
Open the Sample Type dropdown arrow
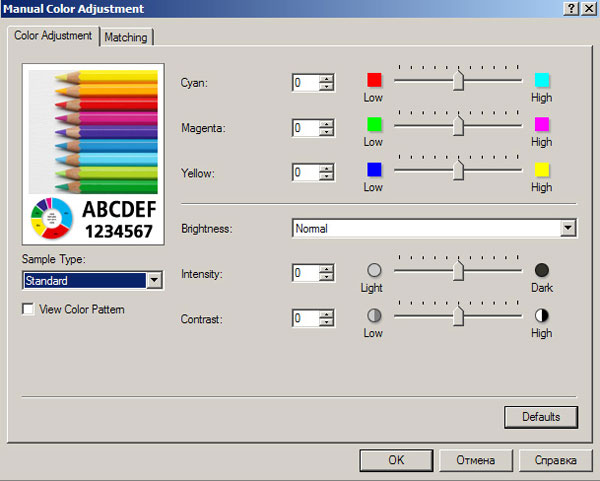tap(154, 280)
